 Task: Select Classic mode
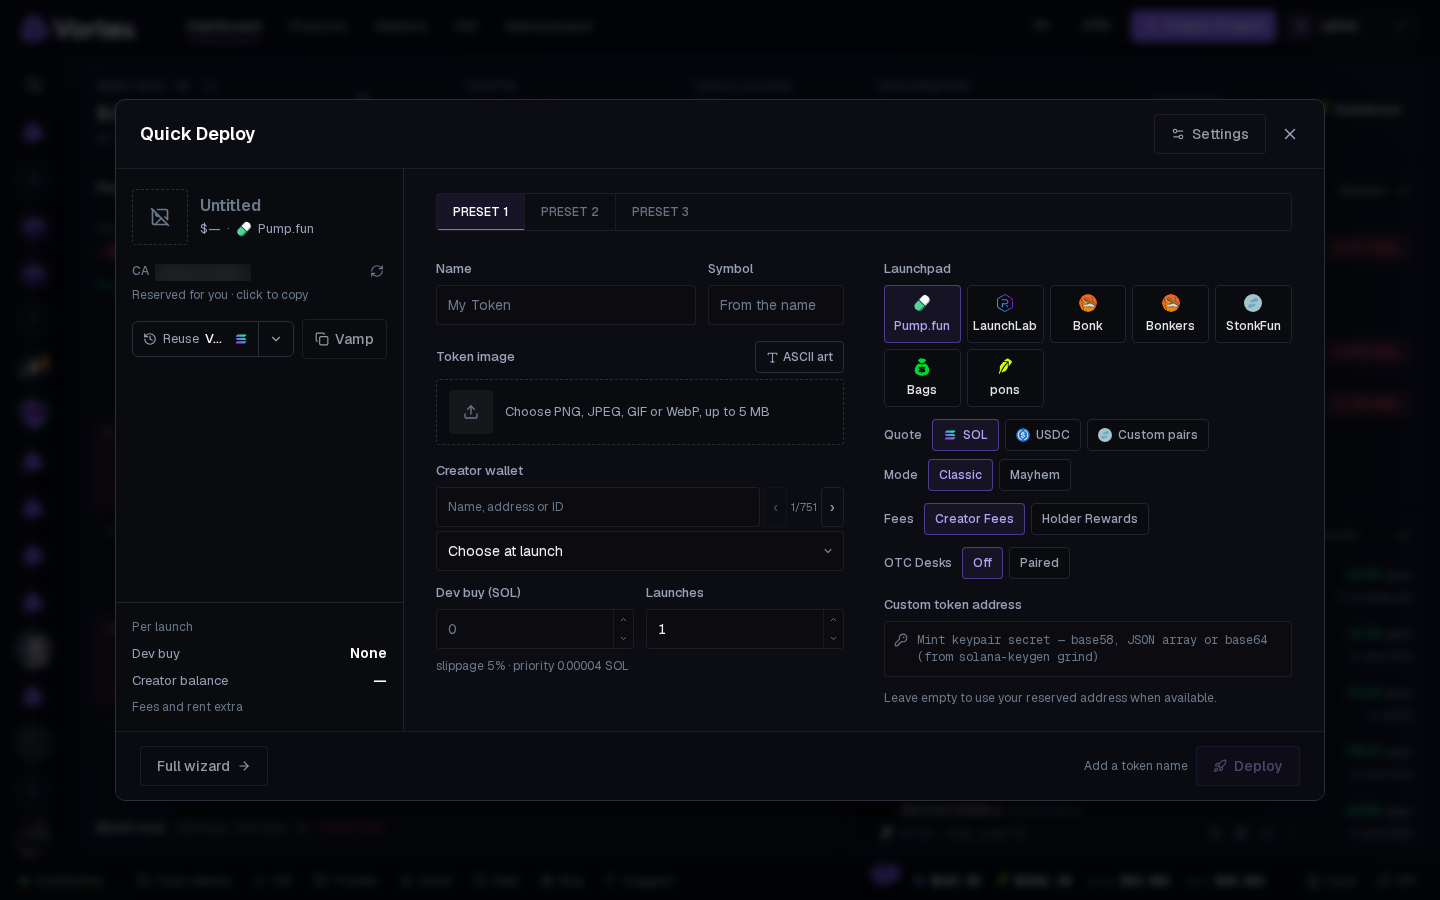(x=960, y=475)
